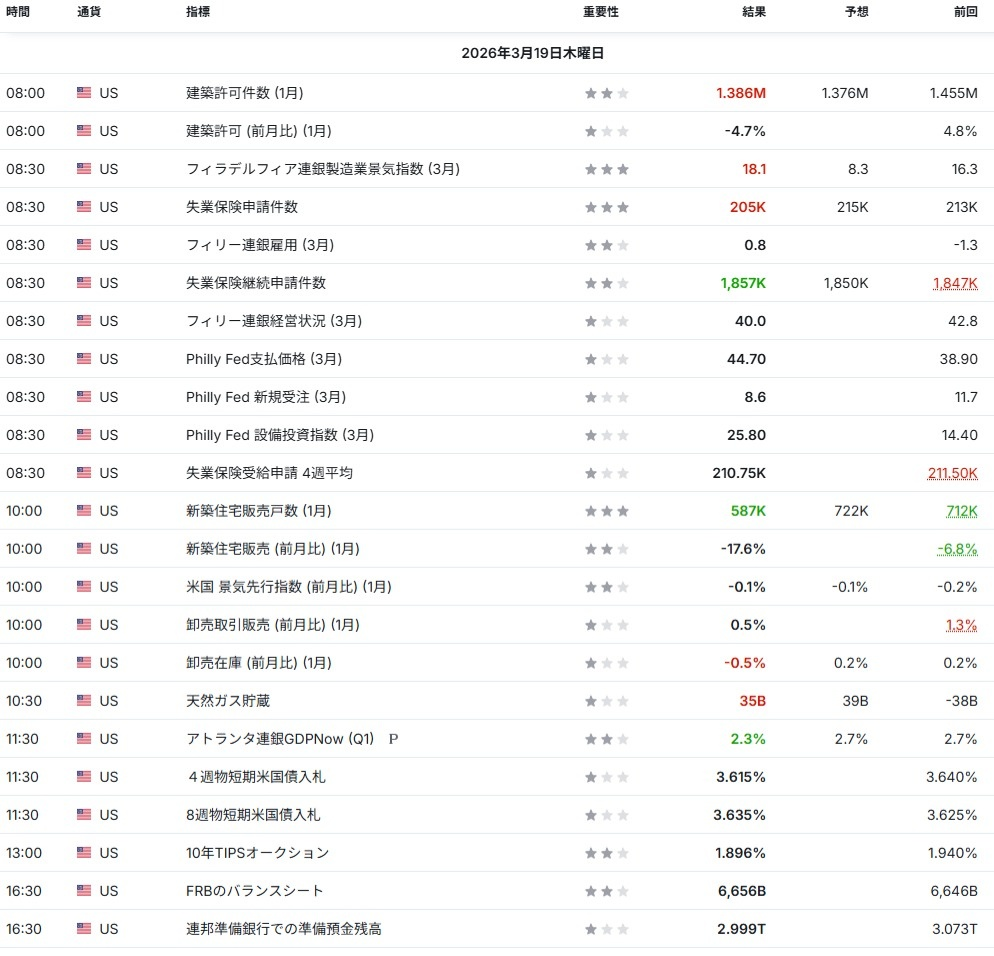Open the 連邦準備銀行での準備預金残高 indicator
This screenshot has height=956, width=994.
point(283,929)
